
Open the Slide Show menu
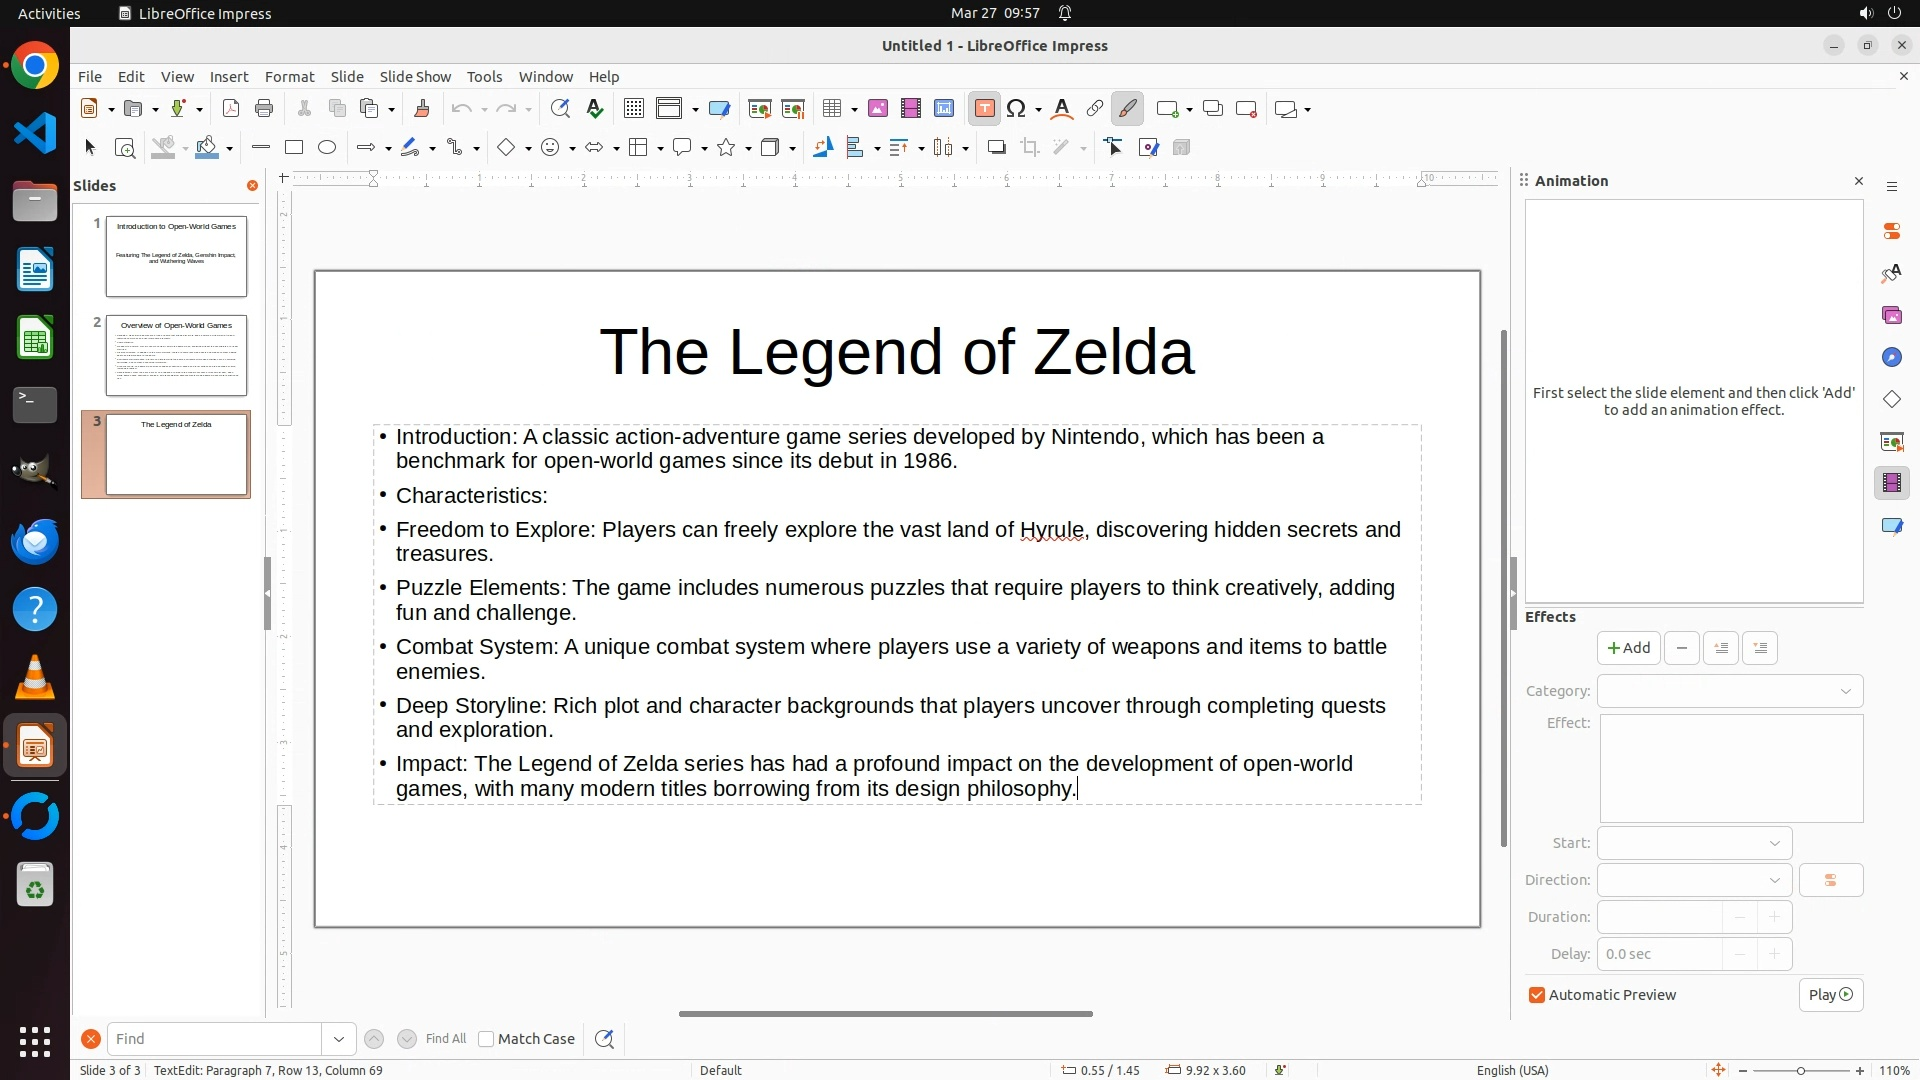coord(415,77)
